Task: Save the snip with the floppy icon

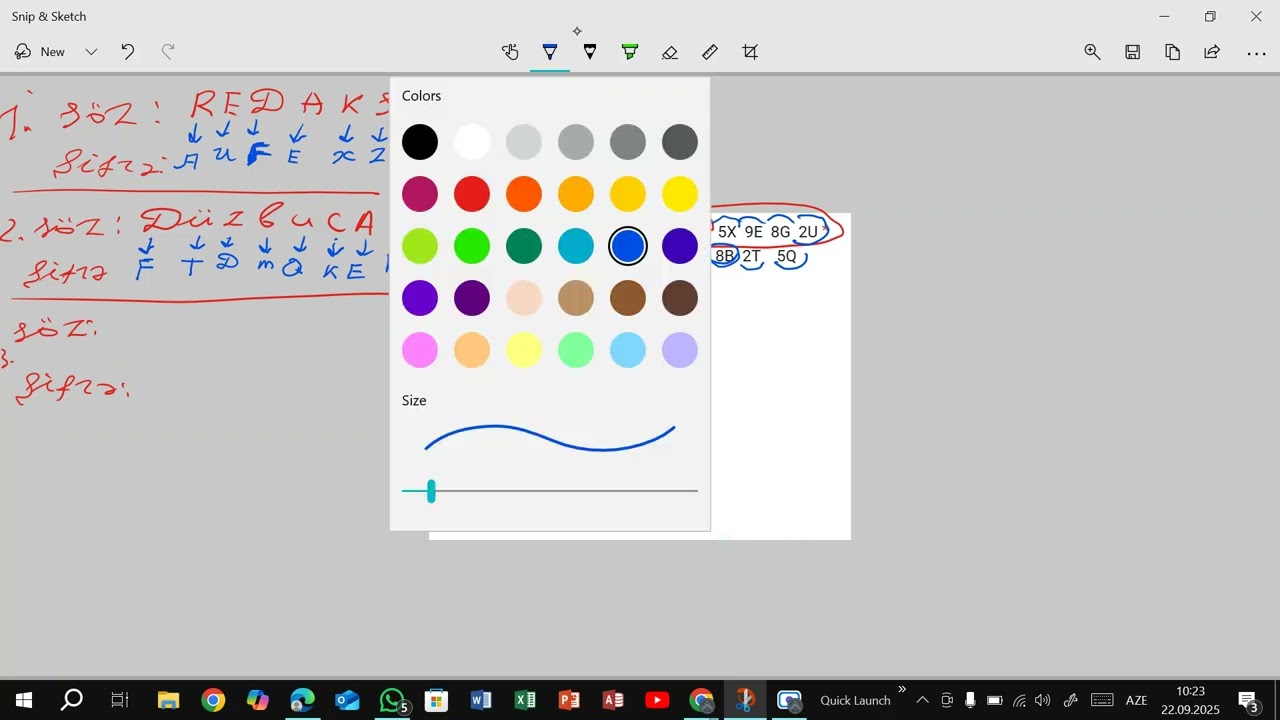Action: [x=1132, y=52]
